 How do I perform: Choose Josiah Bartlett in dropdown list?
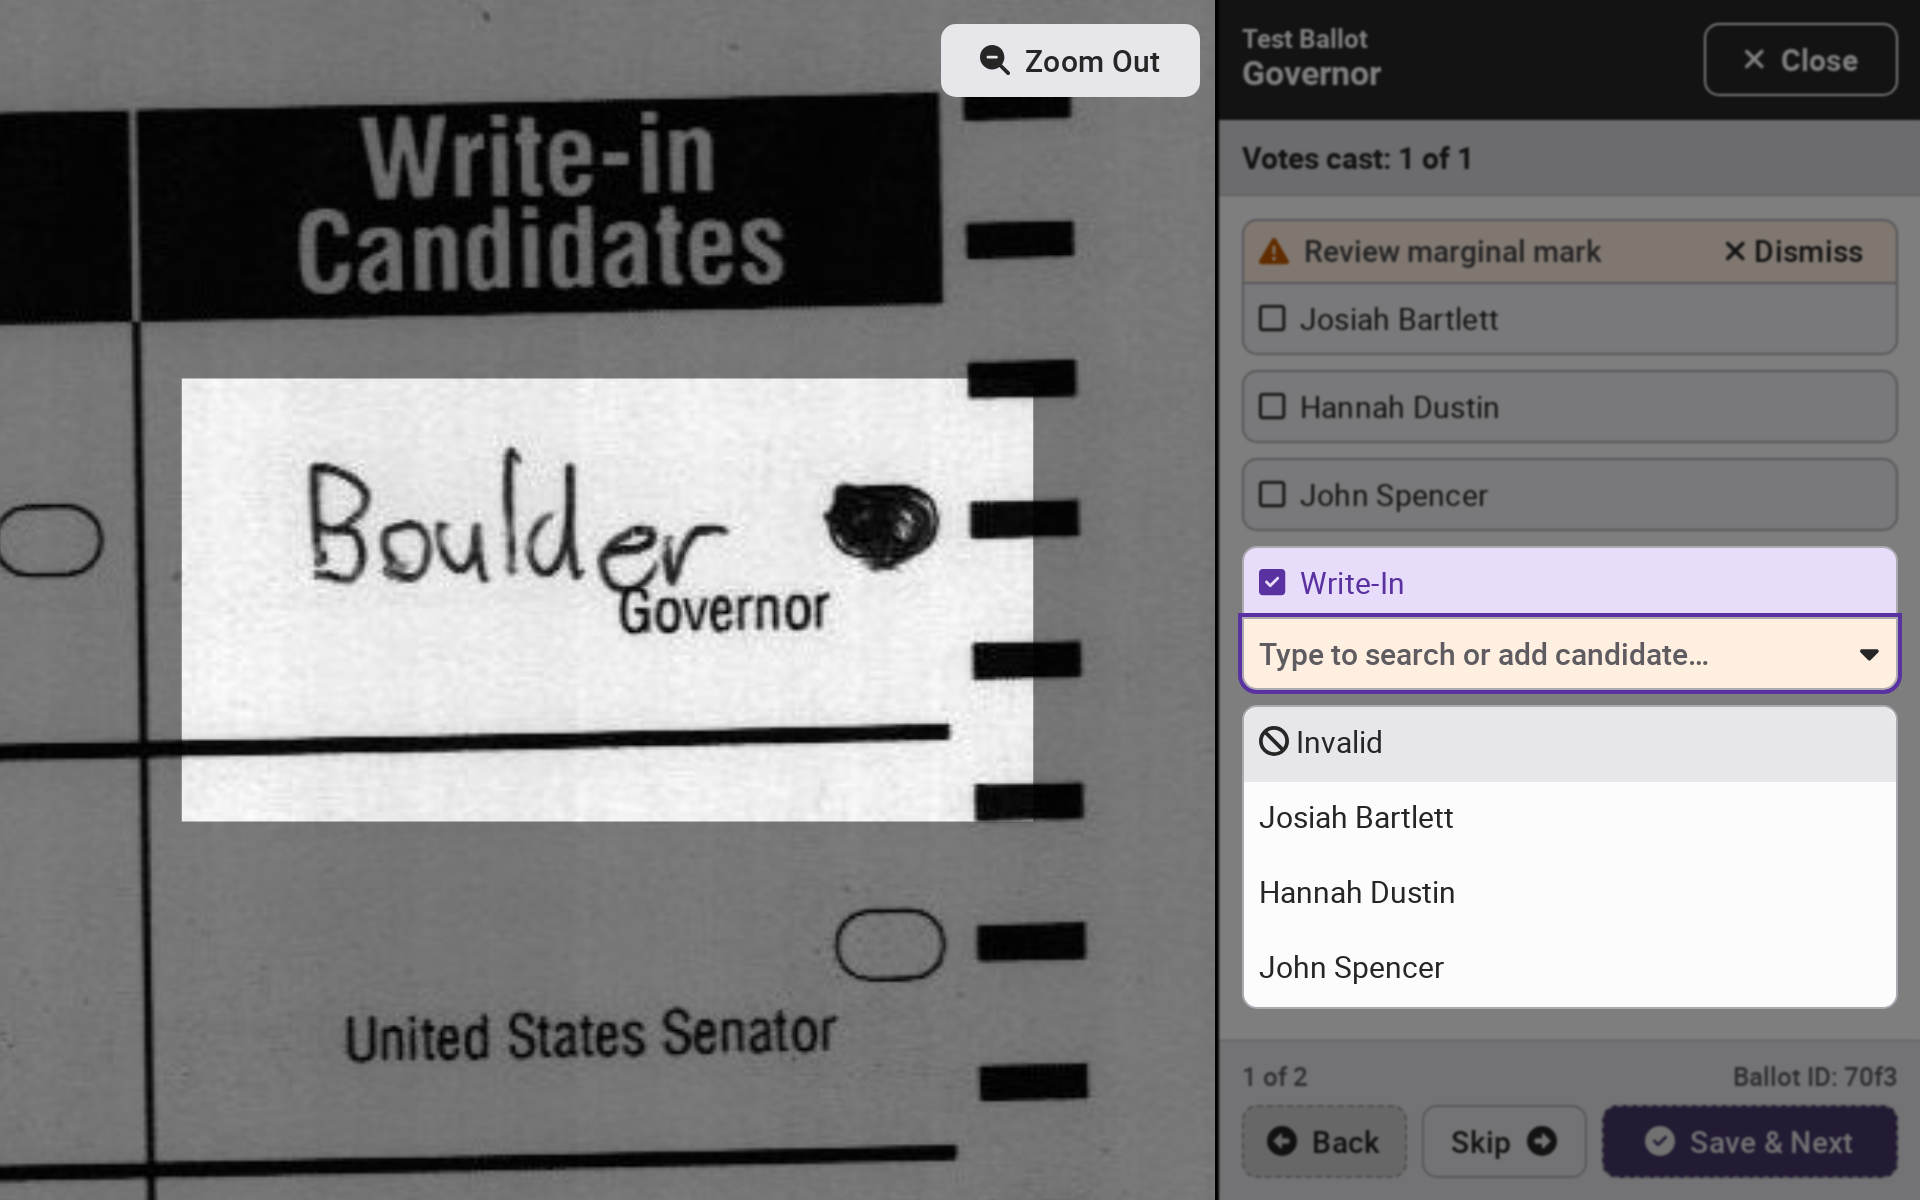tap(1356, 818)
